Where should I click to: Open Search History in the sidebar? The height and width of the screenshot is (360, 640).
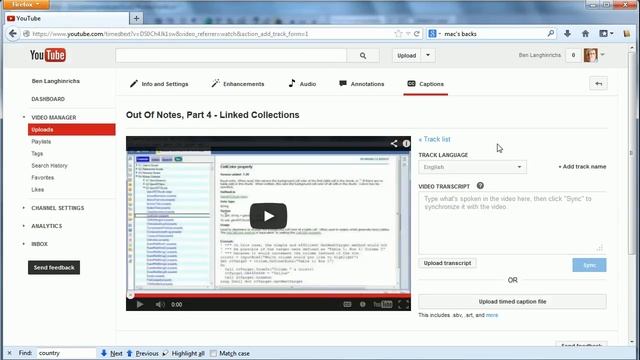(49, 166)
